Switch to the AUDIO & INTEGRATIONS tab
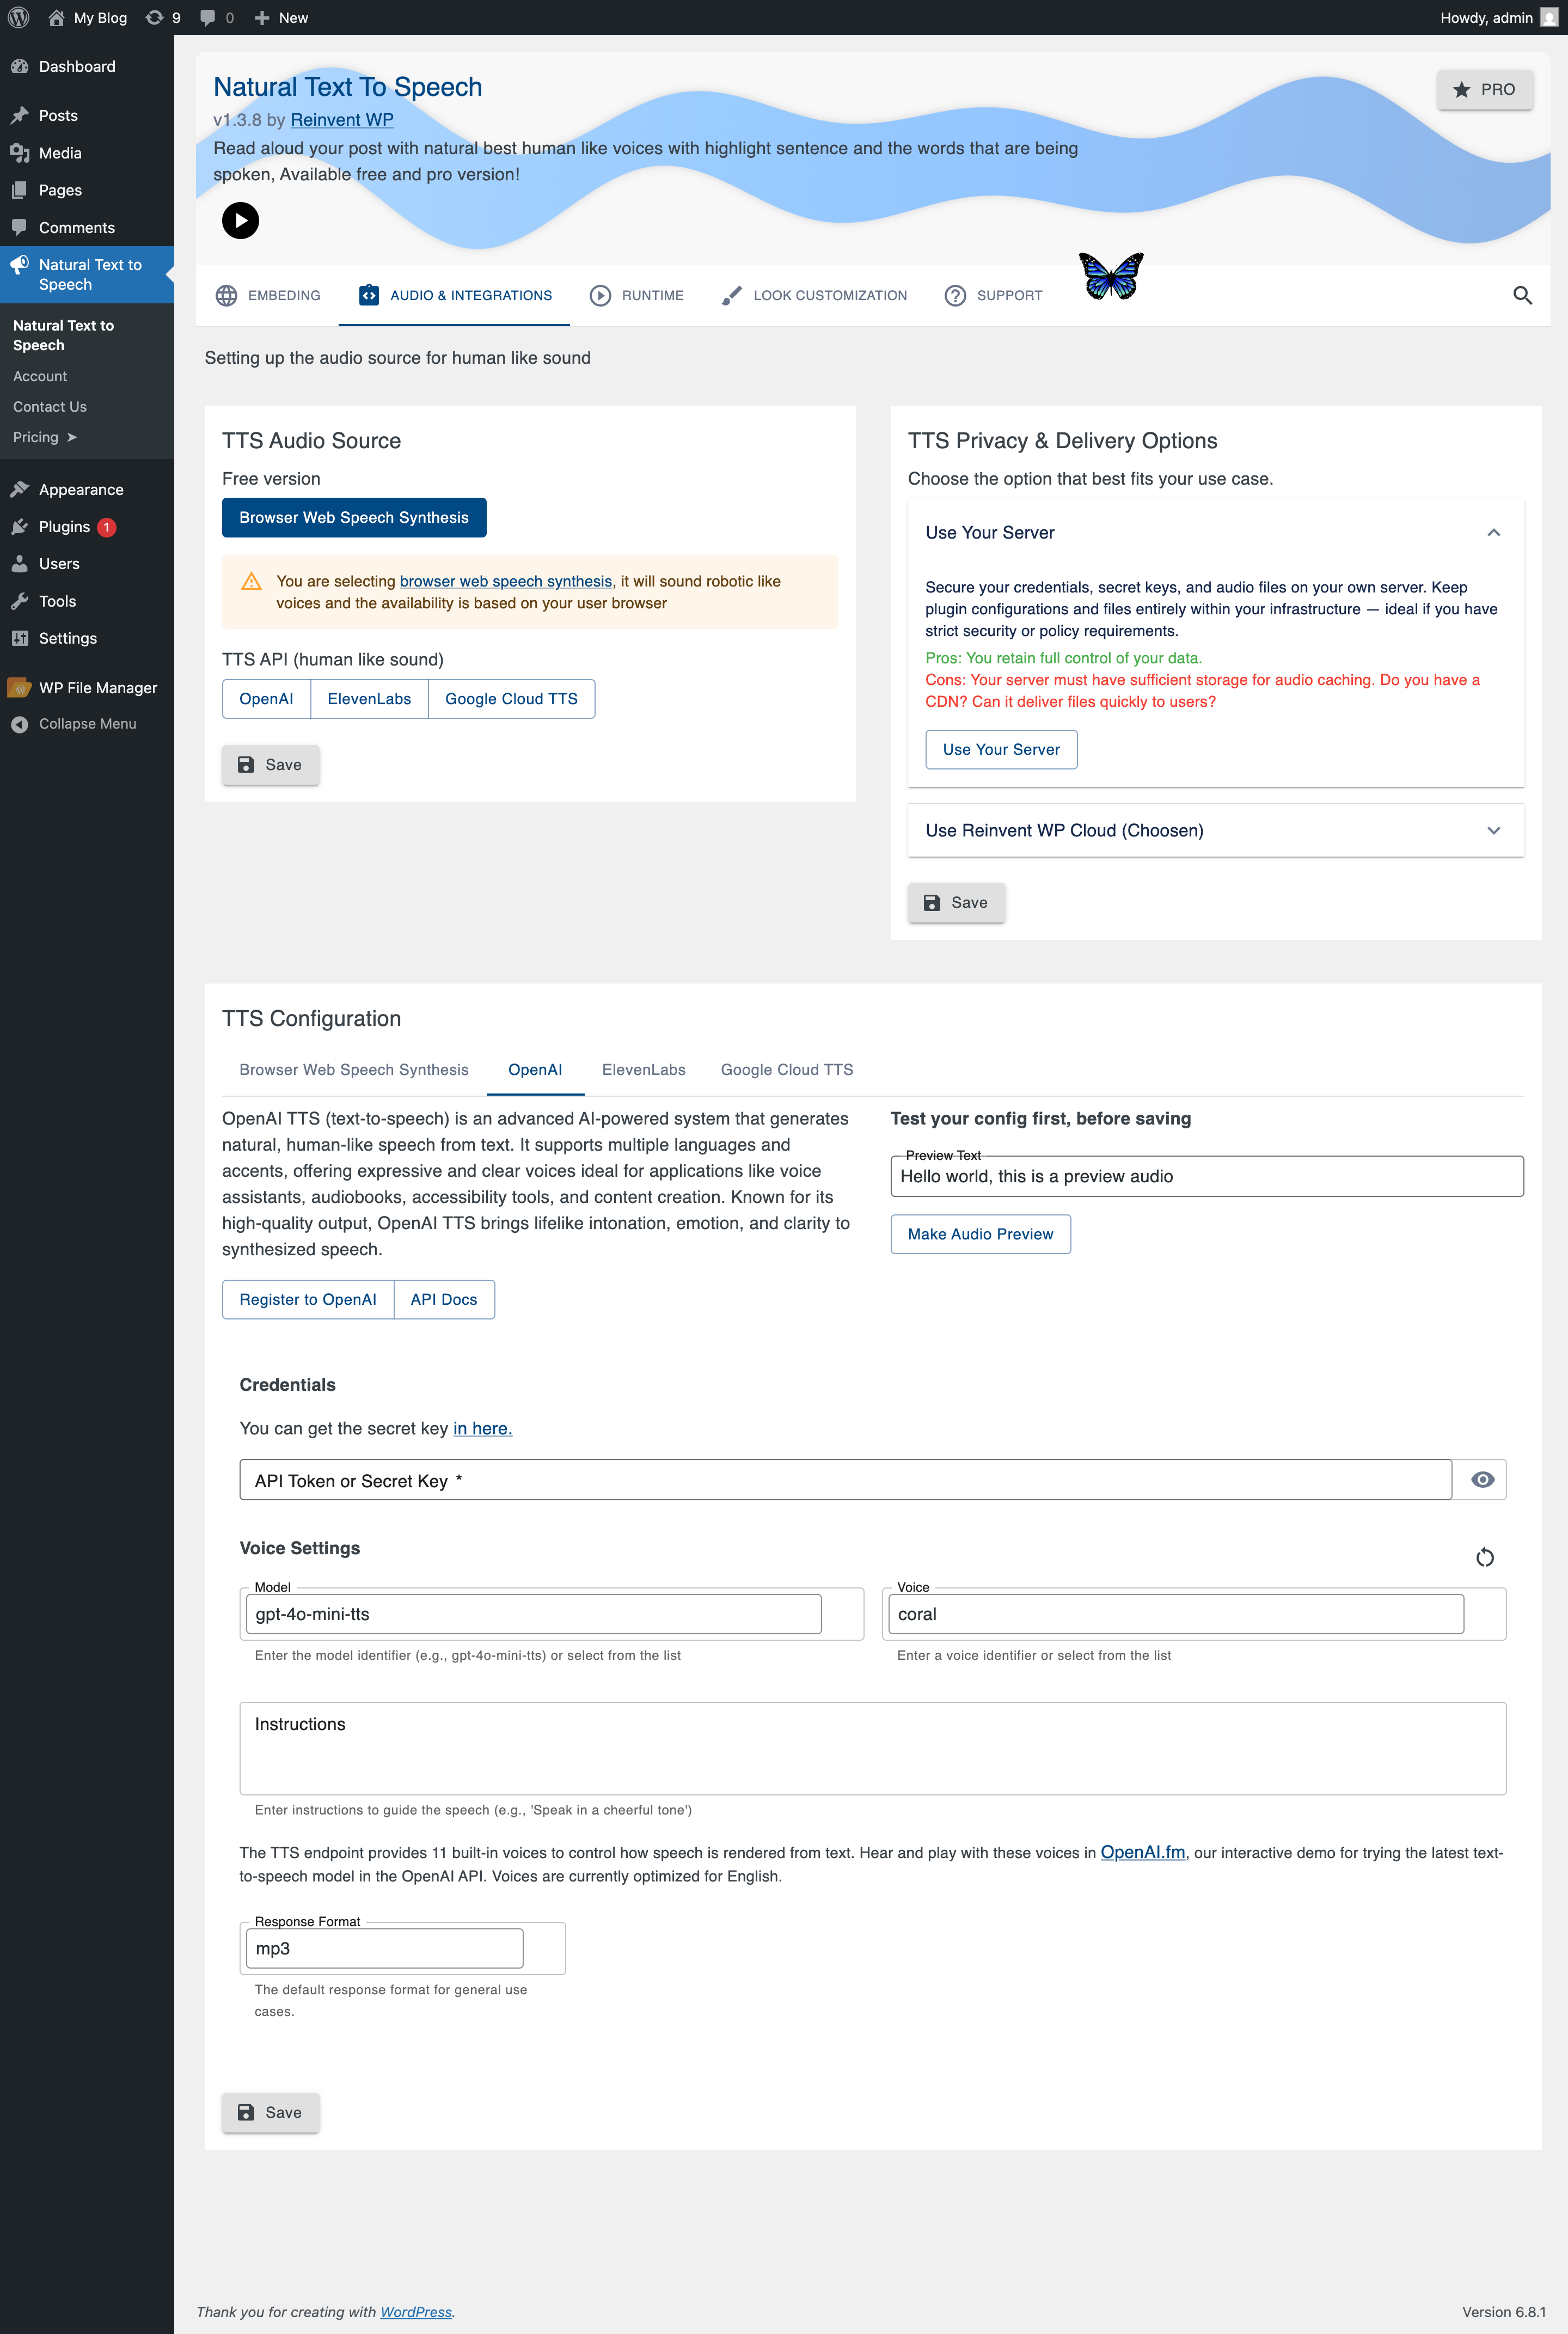Screen dimensions: 1568x2334 click(454, 295)
